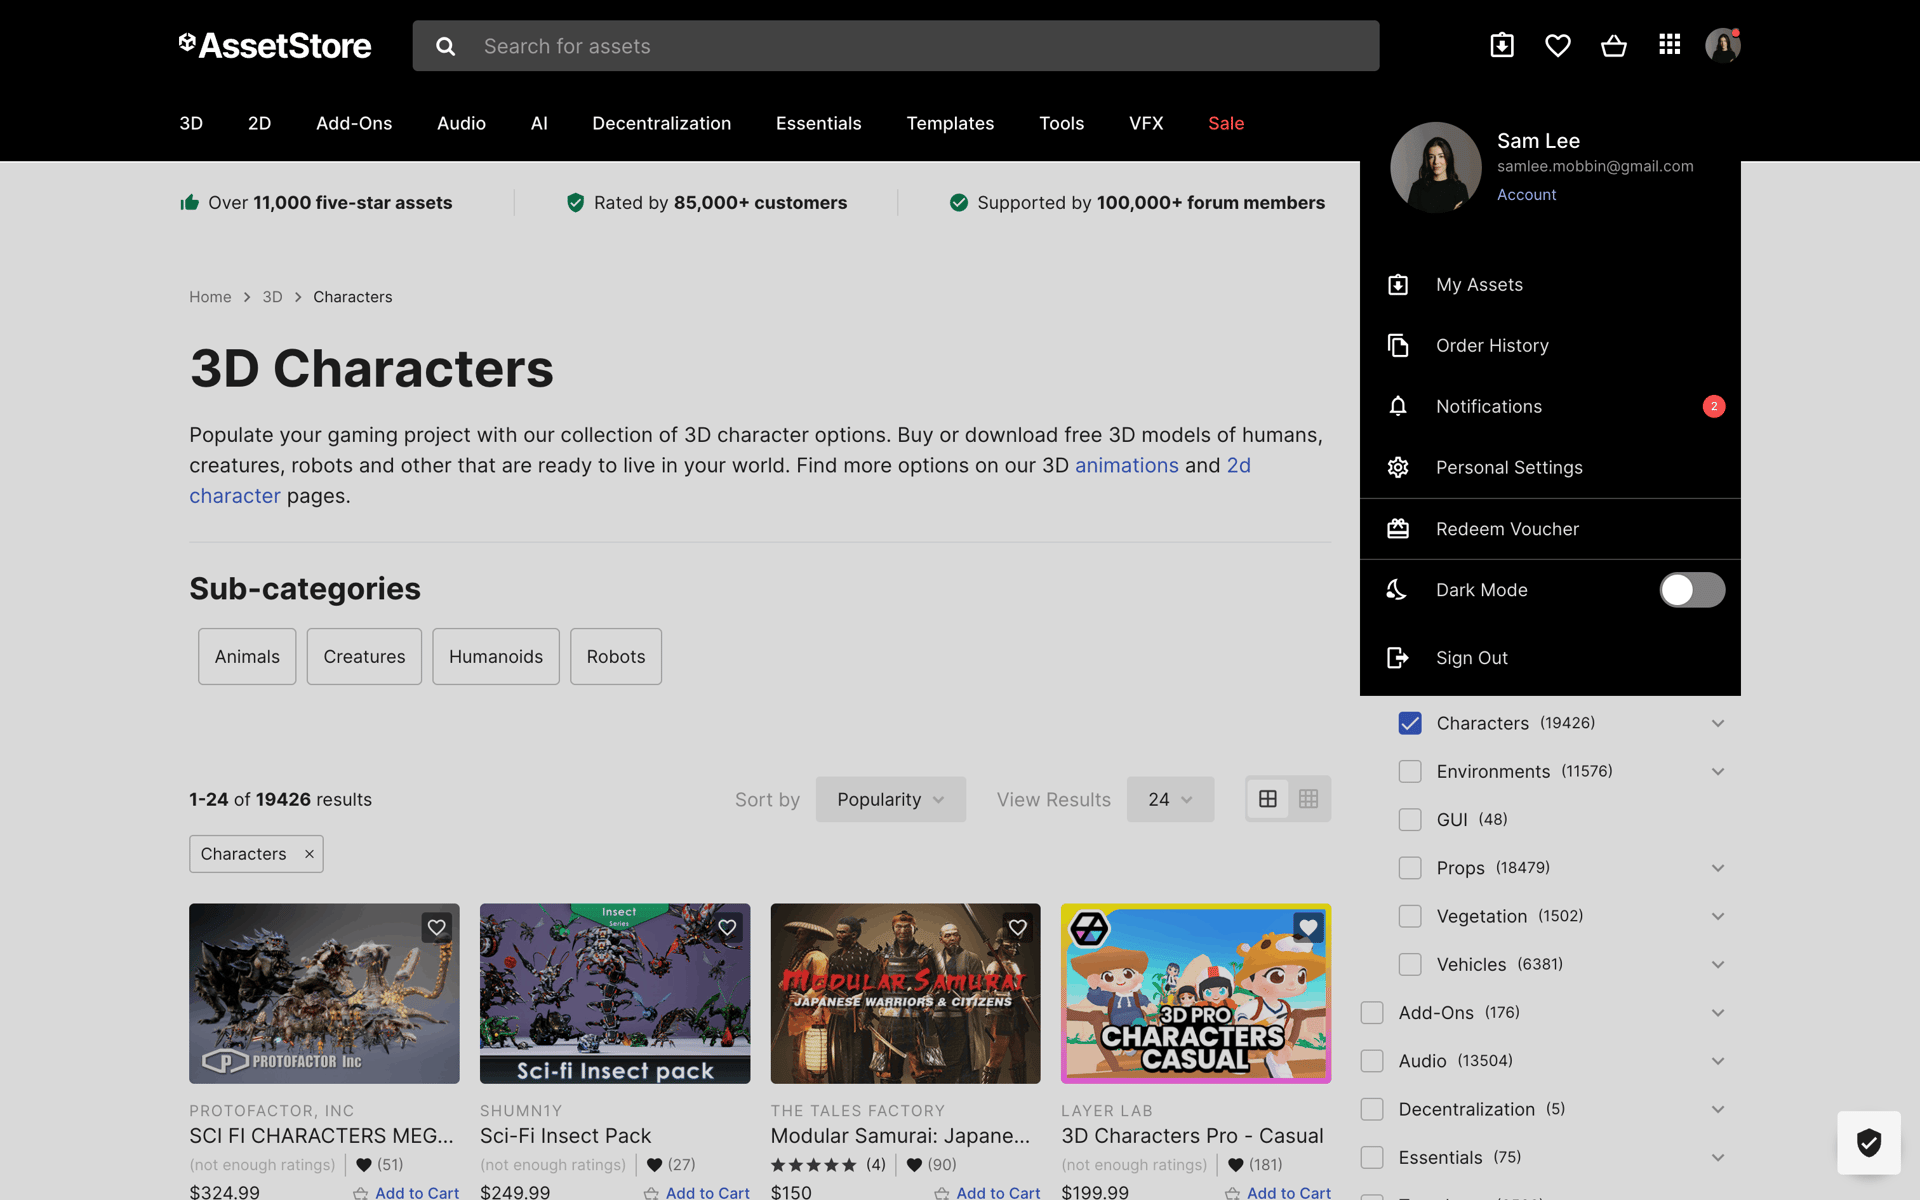The width and height of the screenshot is (1920, 1200).
Task: Follow the animations link in description
Action: pos(1127,465)
